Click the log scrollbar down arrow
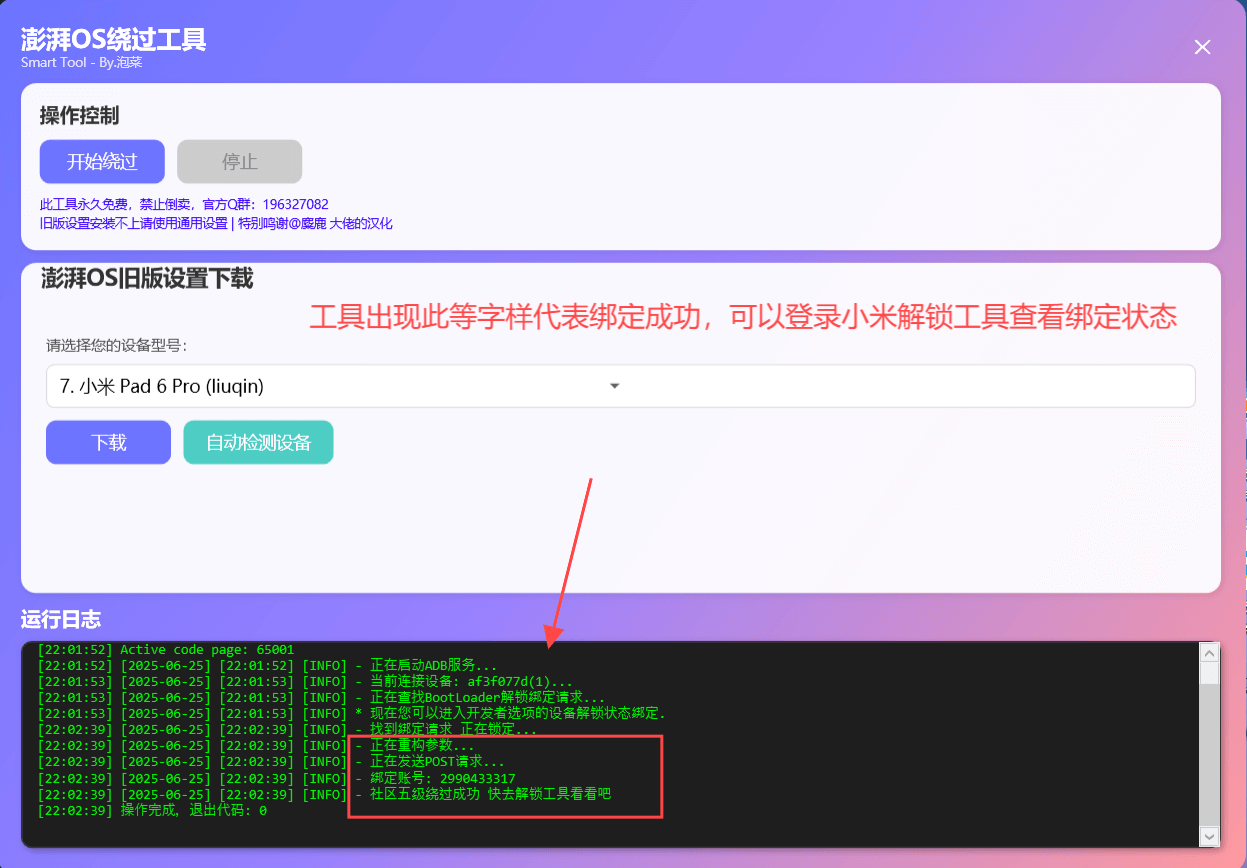 (x=1209, y=836)
